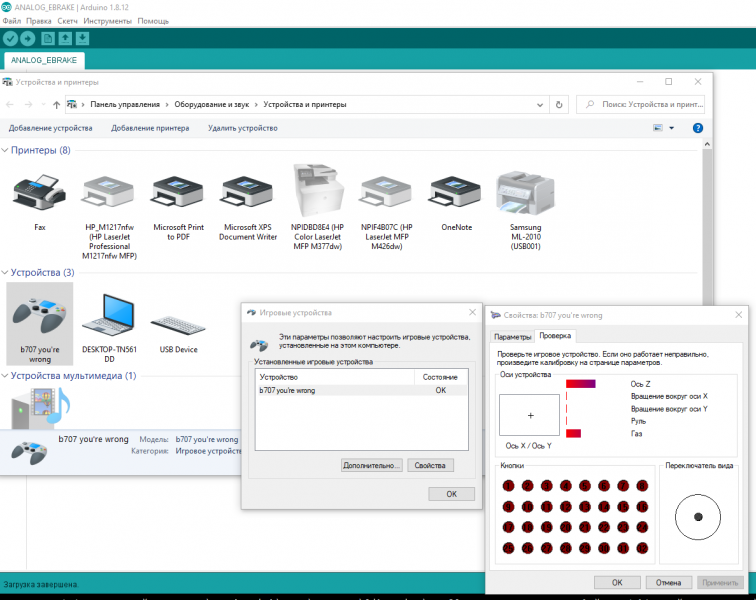Screen dimensions: 756x600
Task: Click the Состояние column header
Action: [x=441, y=377]
